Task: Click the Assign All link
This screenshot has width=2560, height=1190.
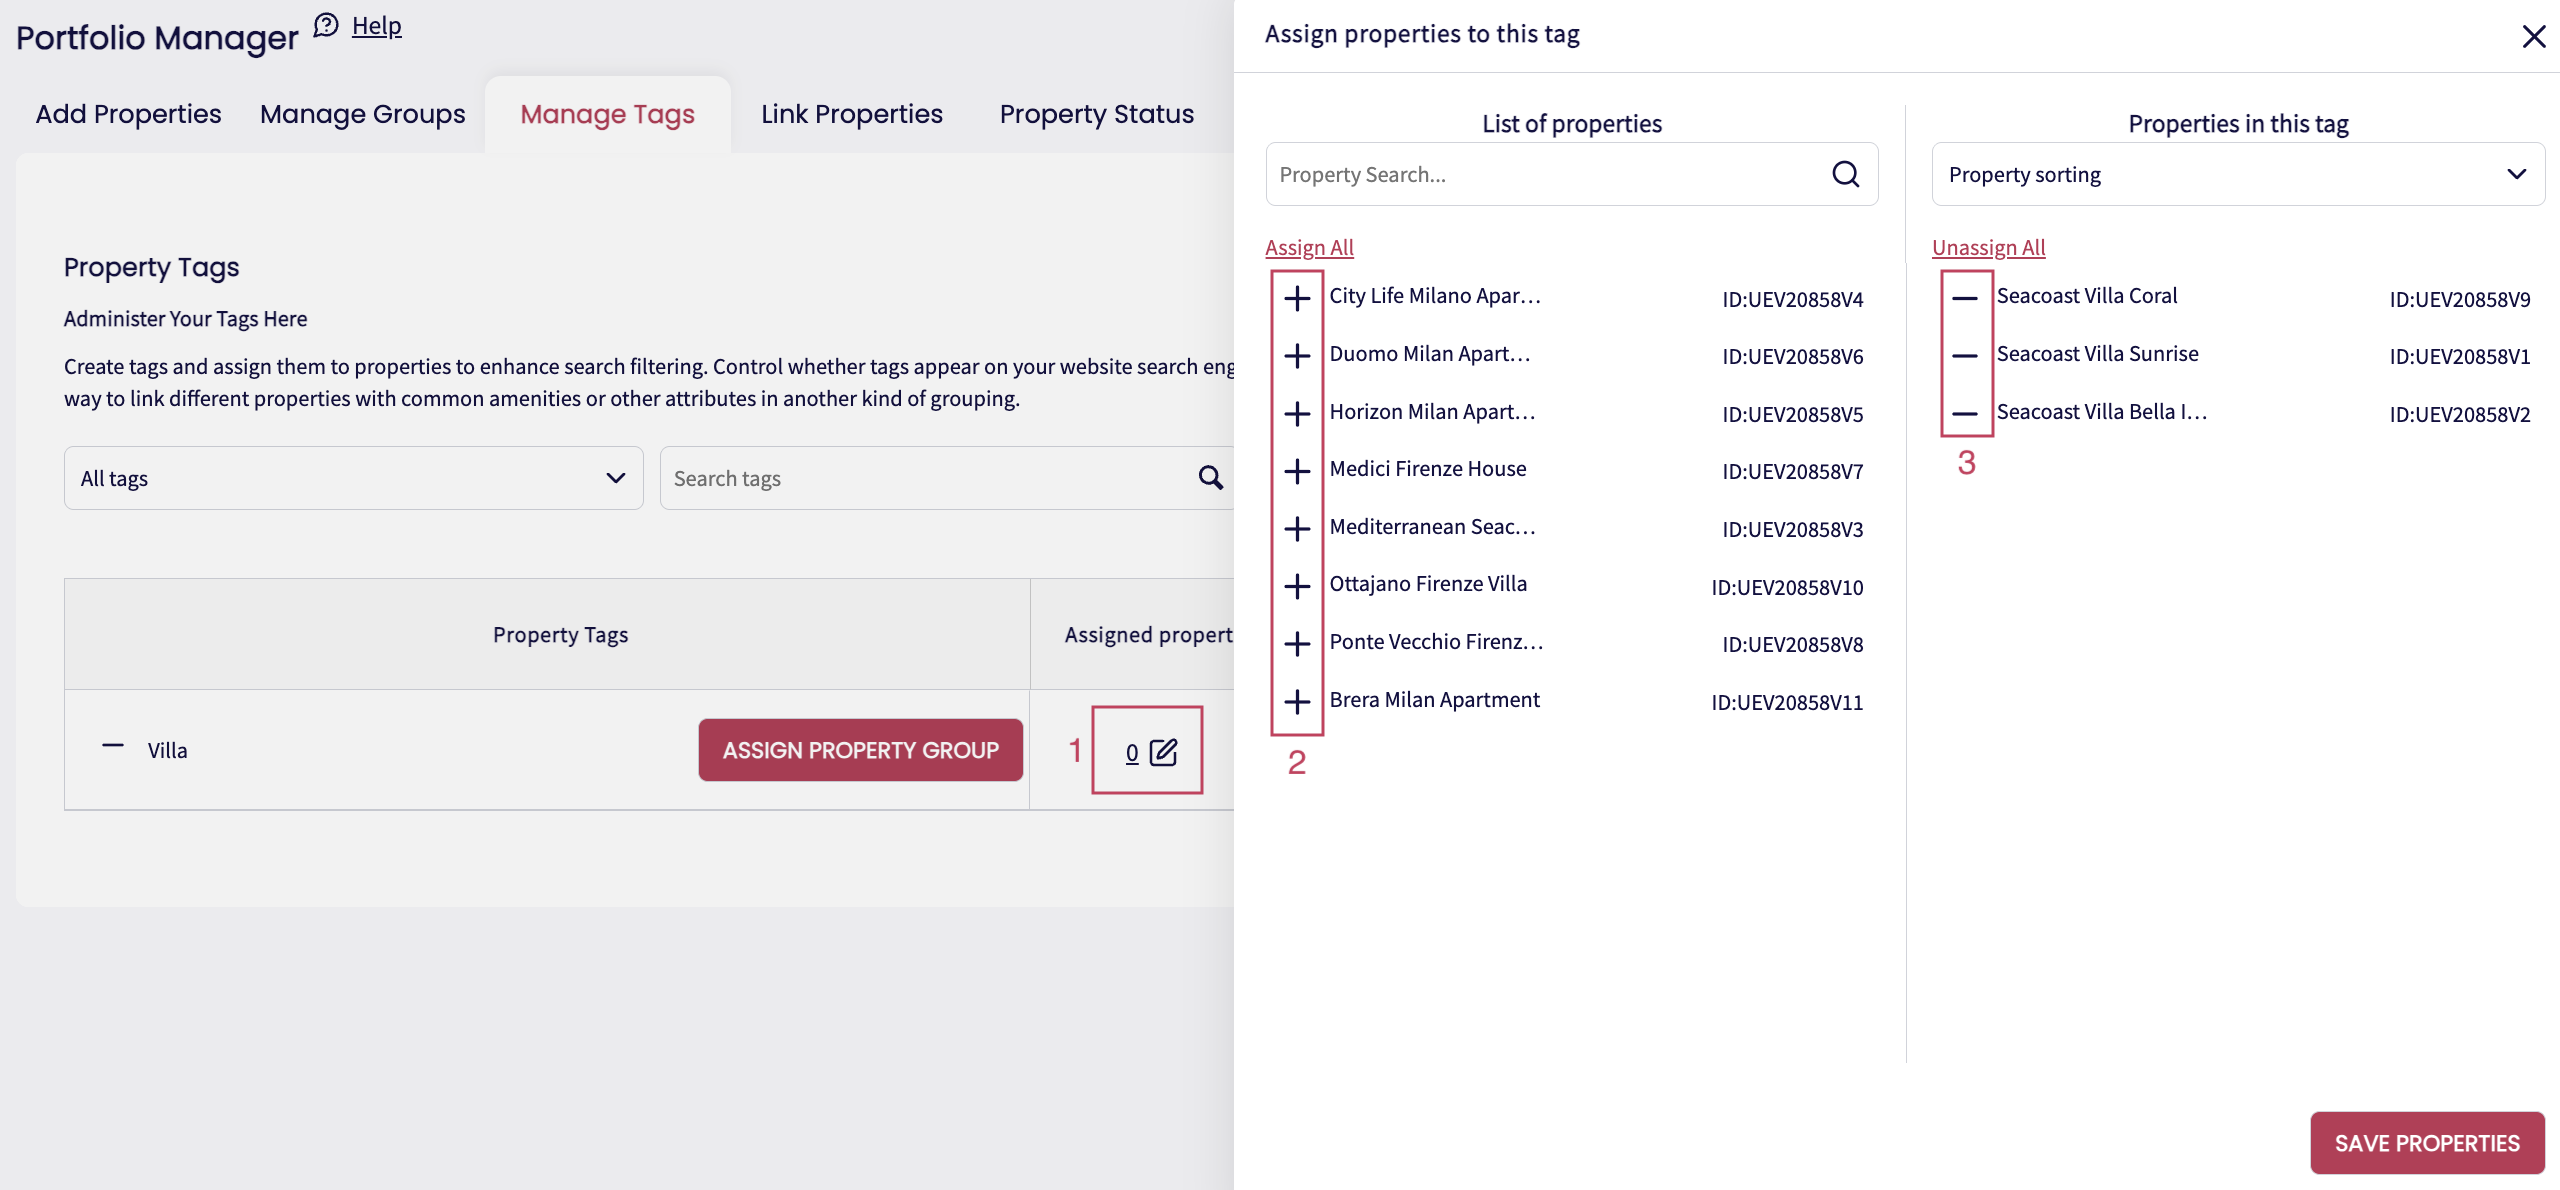Action: (1309, 247)
